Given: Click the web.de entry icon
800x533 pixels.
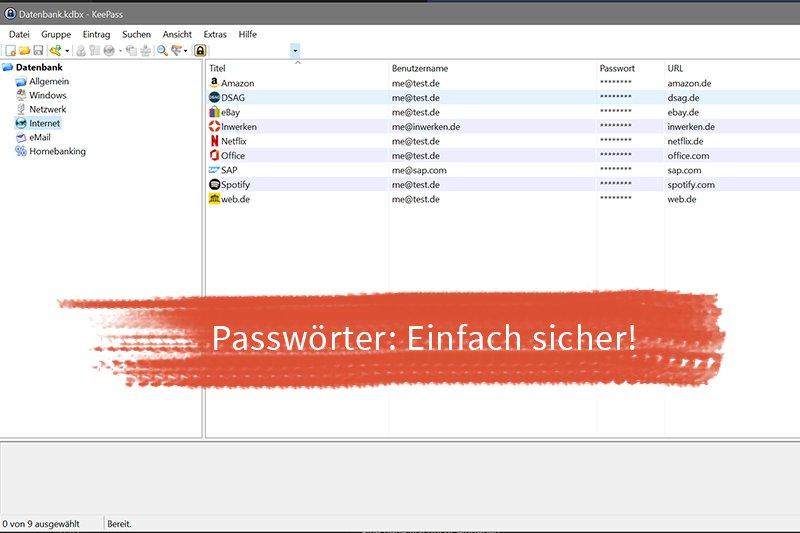Looking at the screenshot, I should pyautogui.click(x=214, y=199).
